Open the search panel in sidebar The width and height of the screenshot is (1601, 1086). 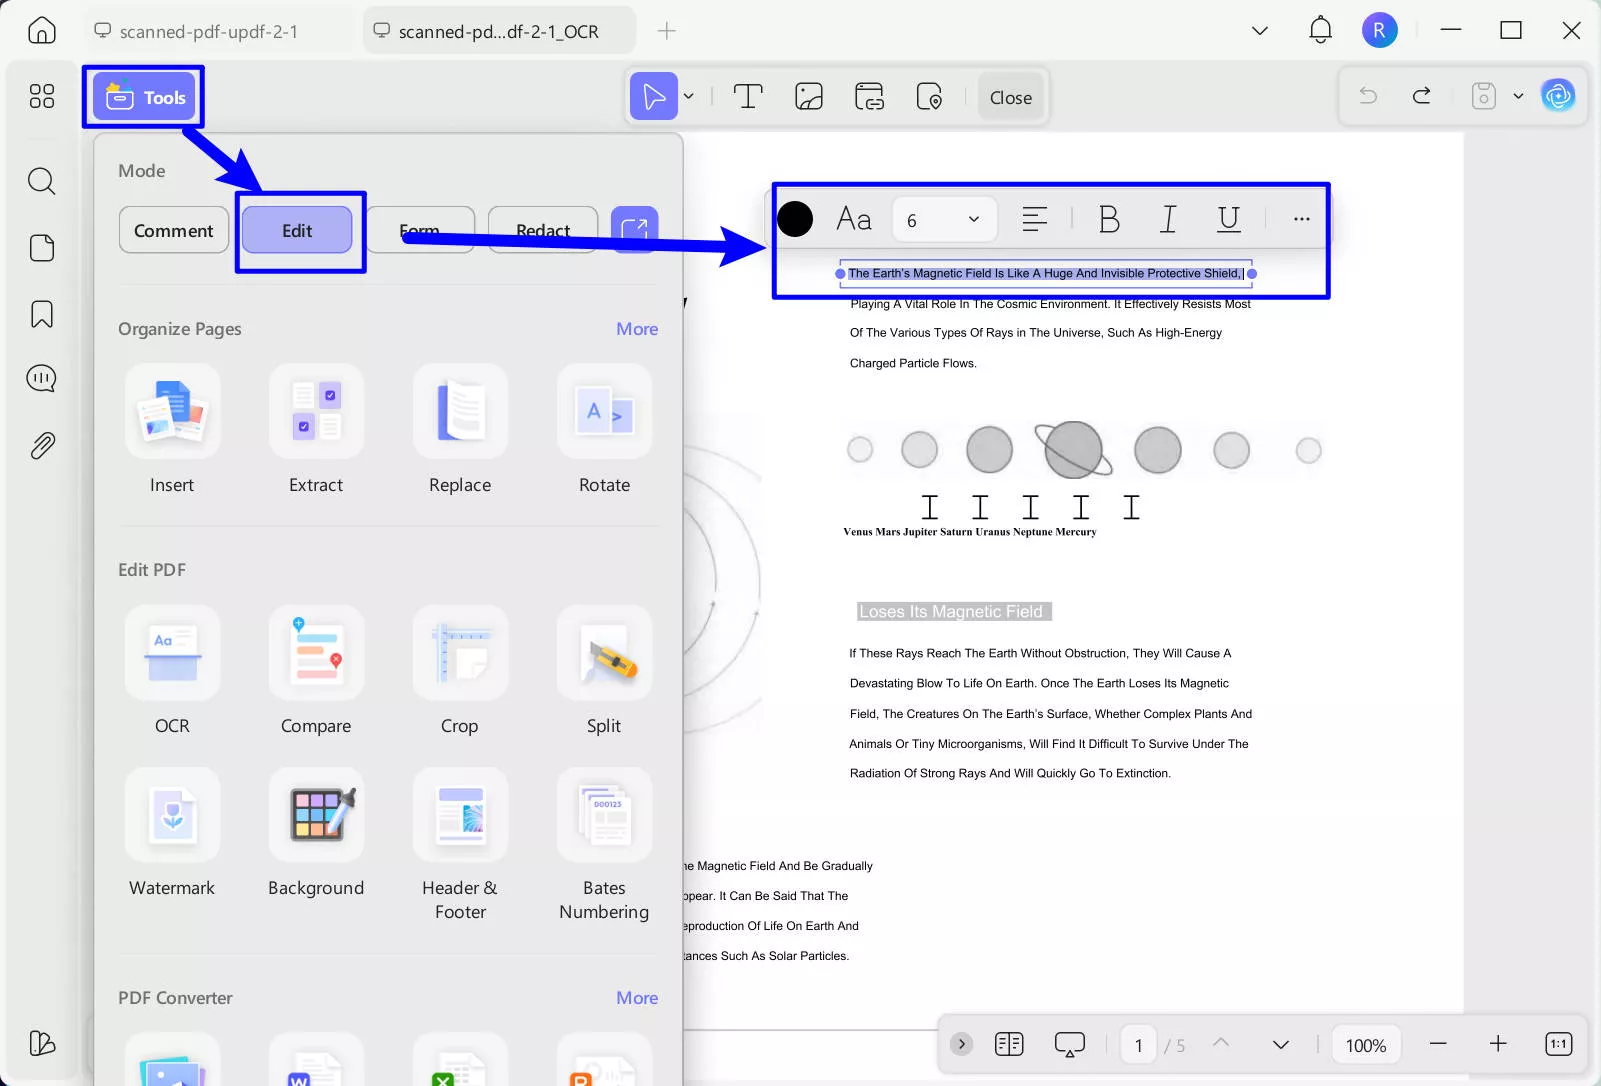click(41, 181)
